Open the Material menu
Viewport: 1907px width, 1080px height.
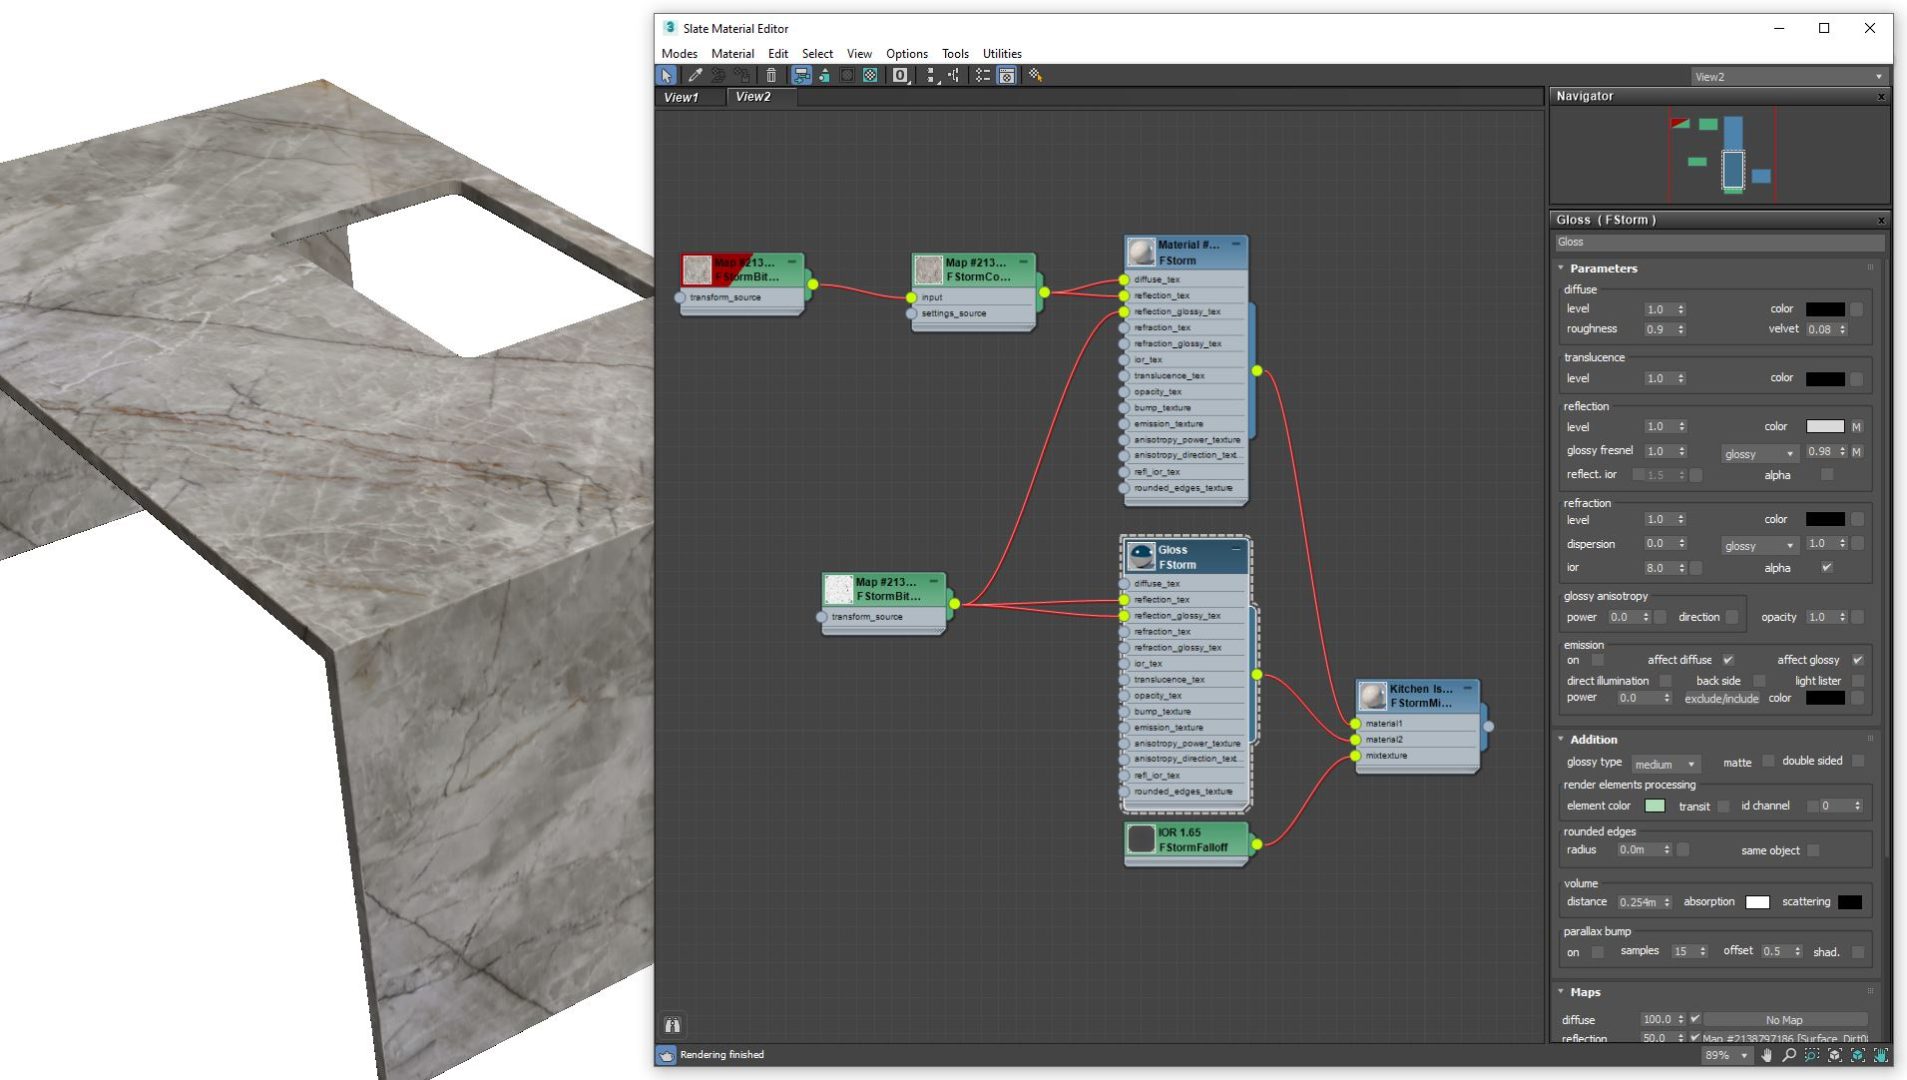(732, 53)
